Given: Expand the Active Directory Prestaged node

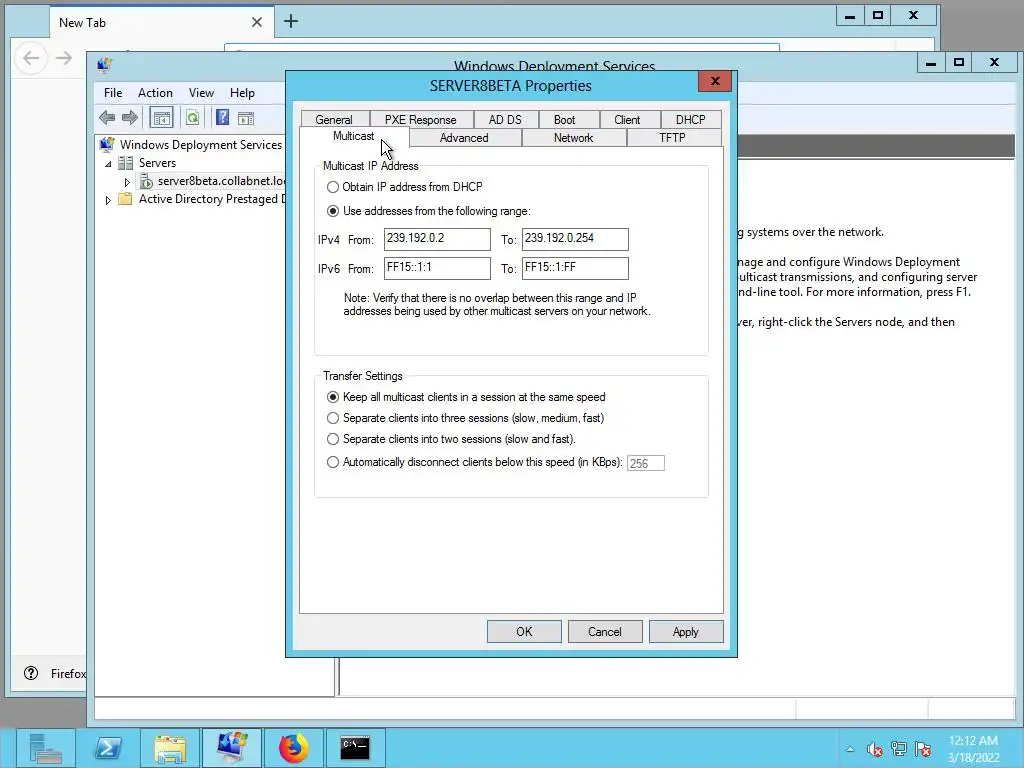Looking at the screenshot, I should point(108,200).
